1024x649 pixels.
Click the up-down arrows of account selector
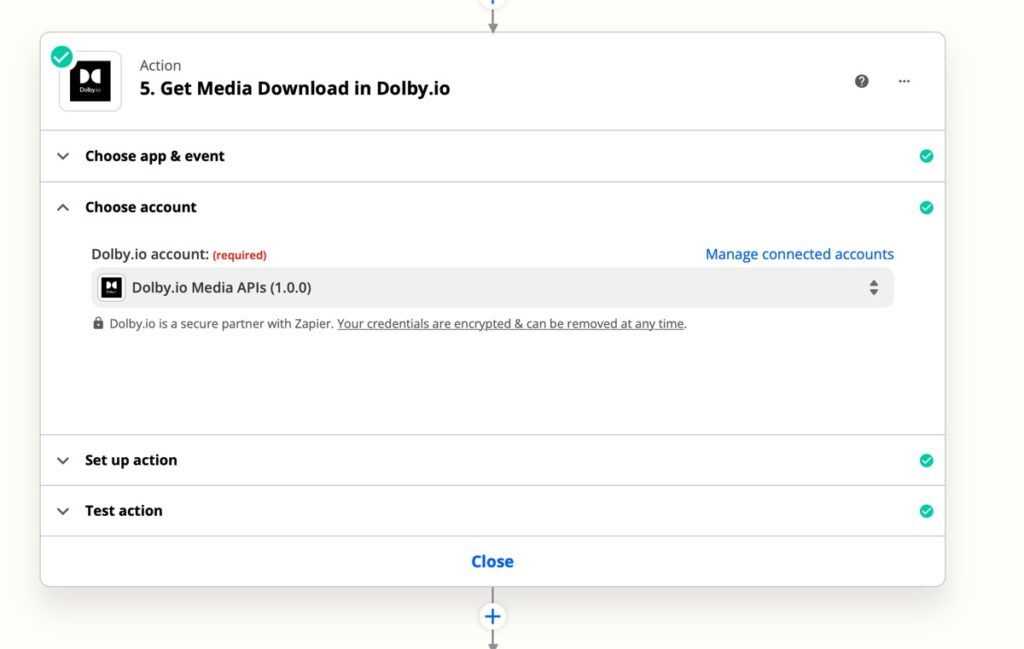coord(873,287)
